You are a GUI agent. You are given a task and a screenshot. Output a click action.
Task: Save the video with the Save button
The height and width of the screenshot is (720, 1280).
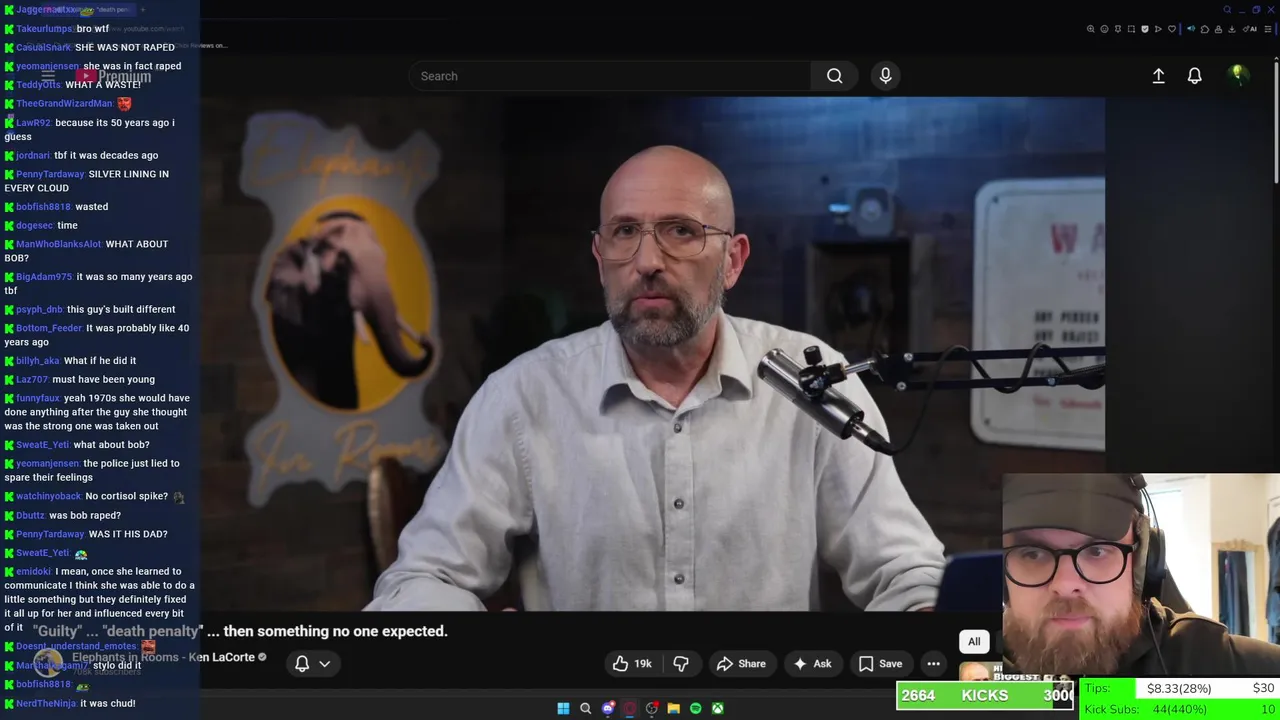880,663
